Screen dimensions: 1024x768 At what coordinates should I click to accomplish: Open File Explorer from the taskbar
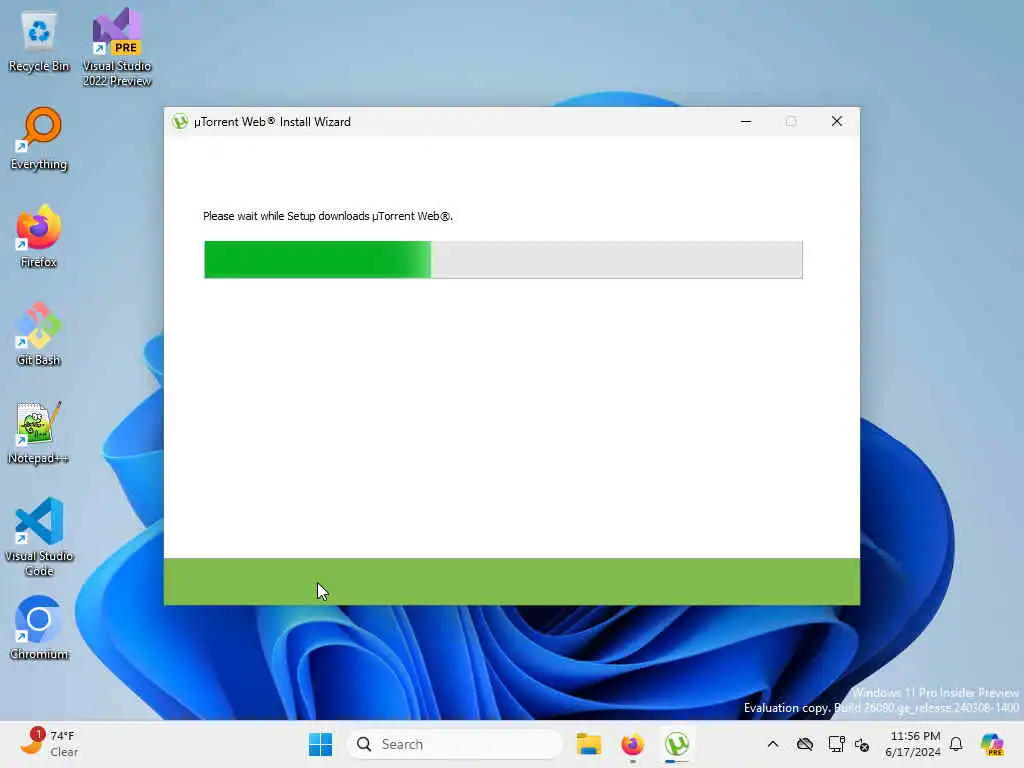tap(588, 744)
